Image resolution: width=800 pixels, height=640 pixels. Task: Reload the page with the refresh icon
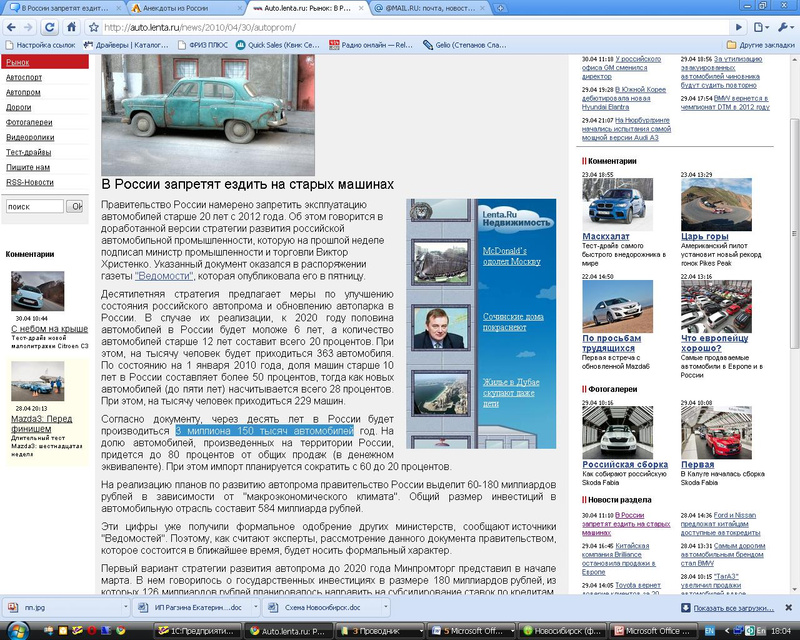tap(49, 28)
